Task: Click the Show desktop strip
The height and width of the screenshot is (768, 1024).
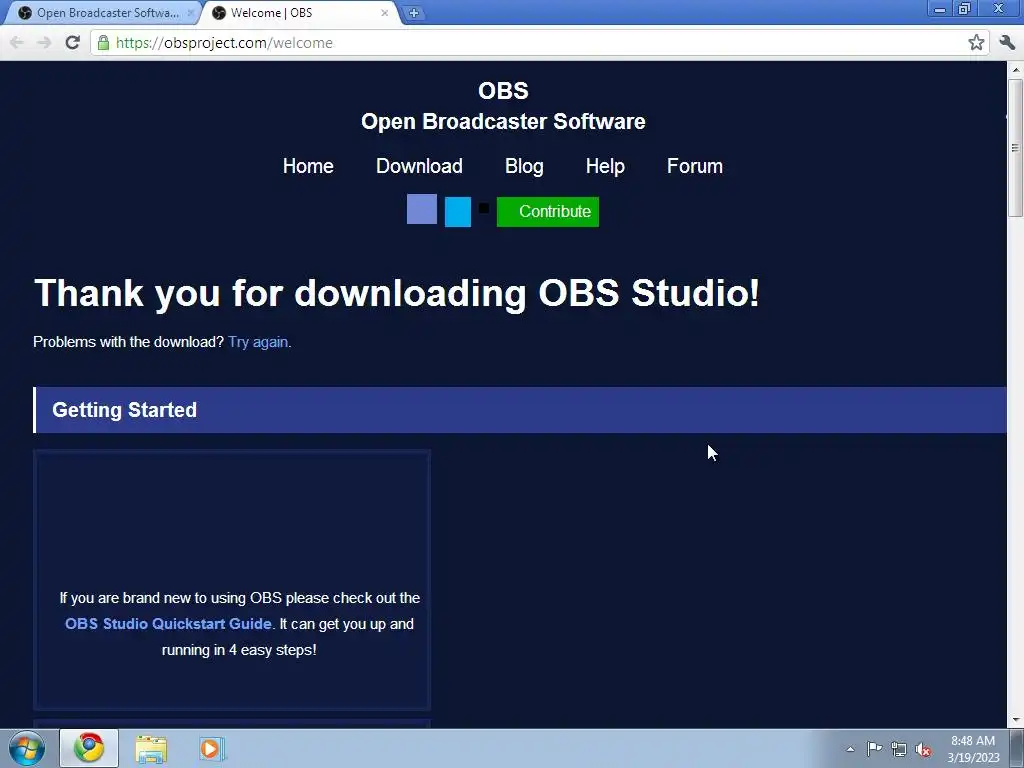Action: (1017, 748)
